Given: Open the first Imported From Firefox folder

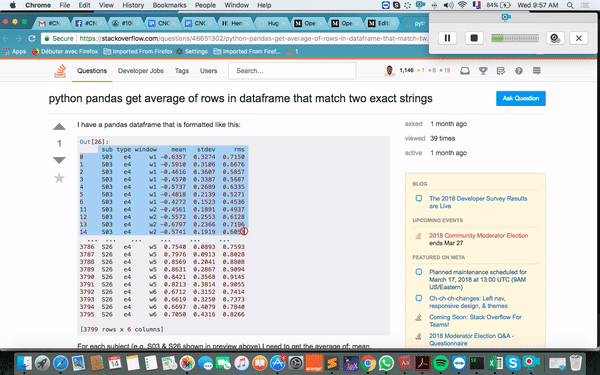Looking at the screenshot, I should point(138,51).
